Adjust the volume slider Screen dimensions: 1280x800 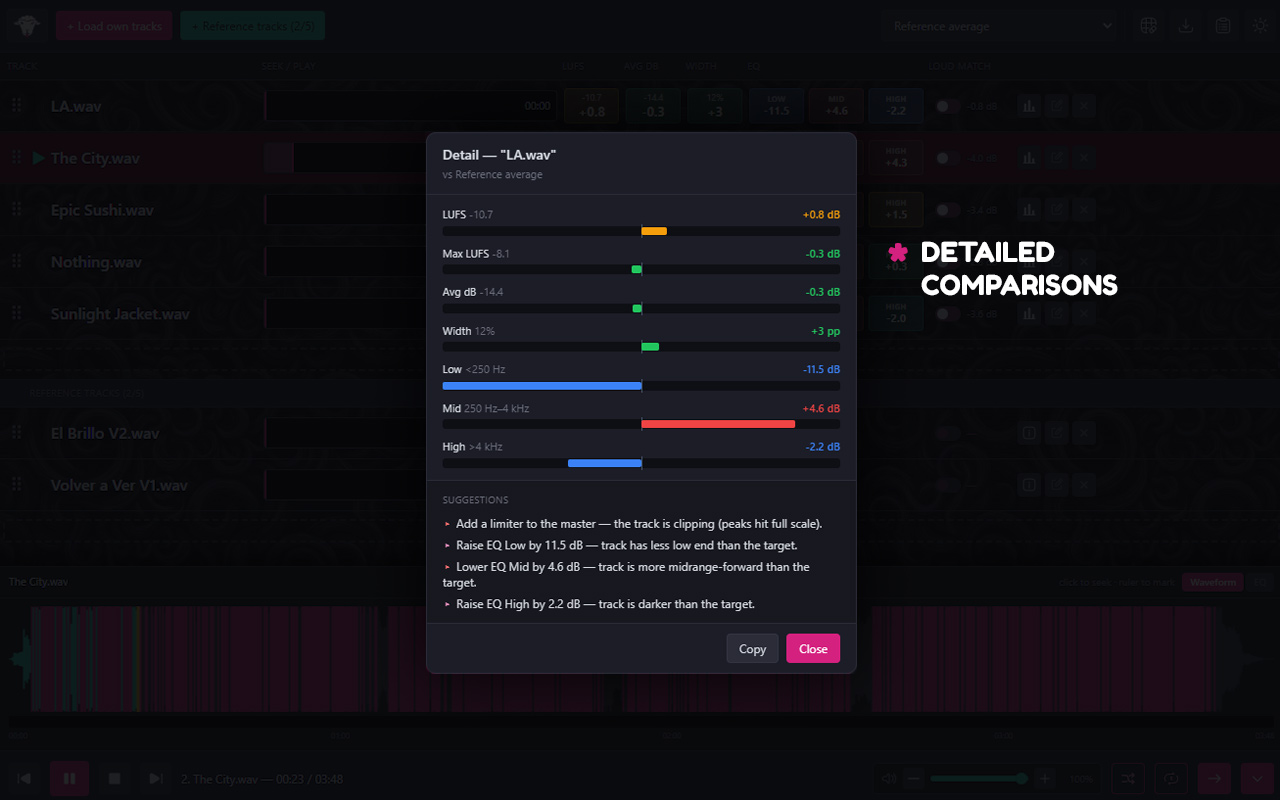[x=979, y=778]
